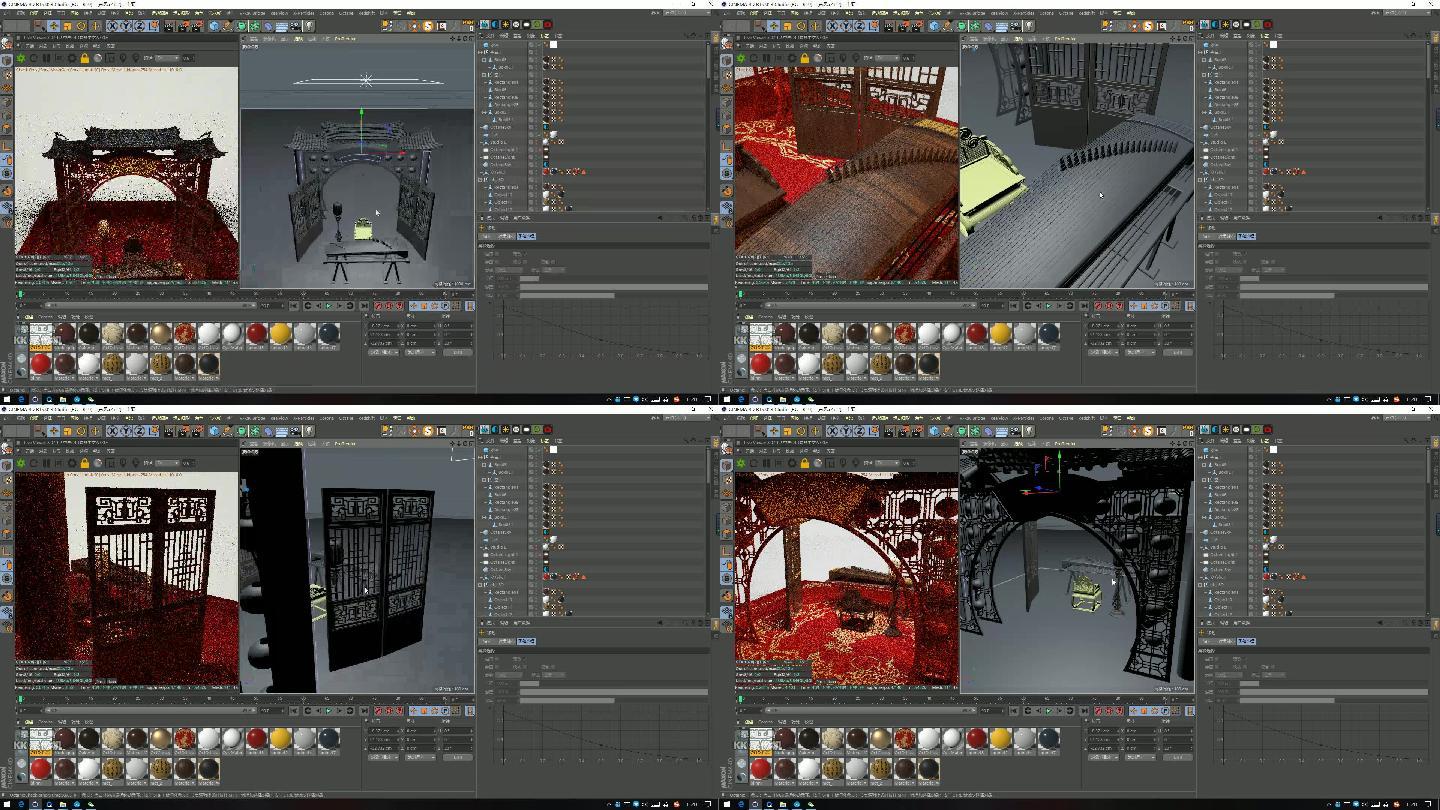Select middle attribute tab in bottom-right window
This screenshot has width=1440, height=810.
click(x=1226, y=641)
